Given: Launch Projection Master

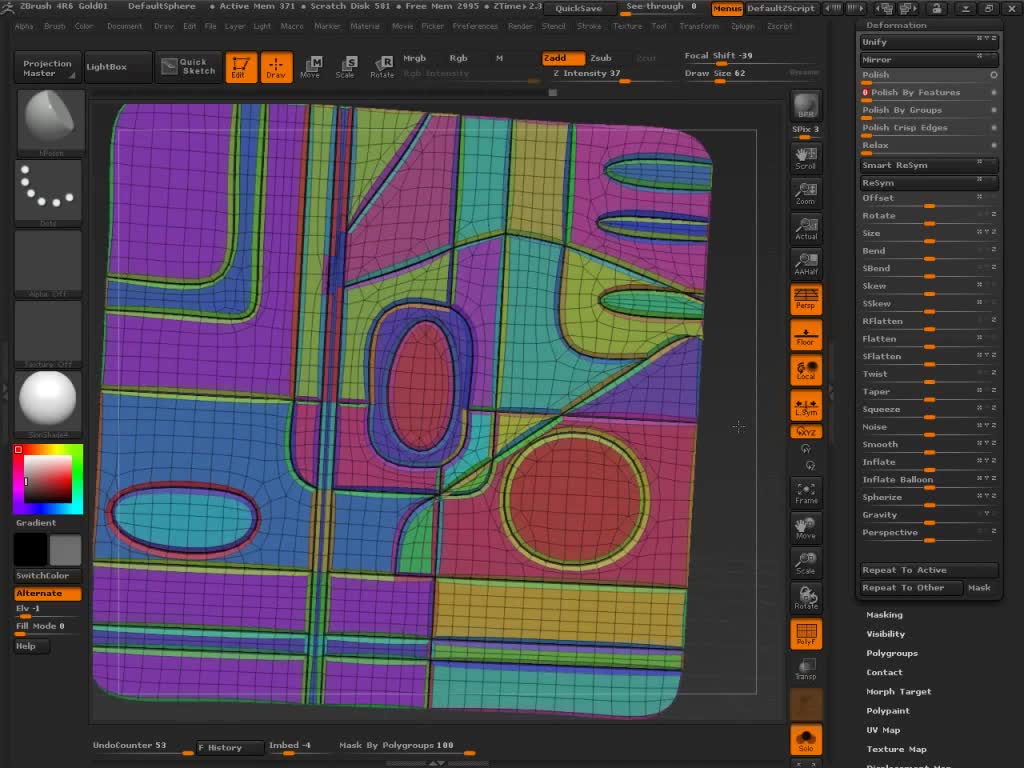Looking at the screenshot, I should point(48,67).
